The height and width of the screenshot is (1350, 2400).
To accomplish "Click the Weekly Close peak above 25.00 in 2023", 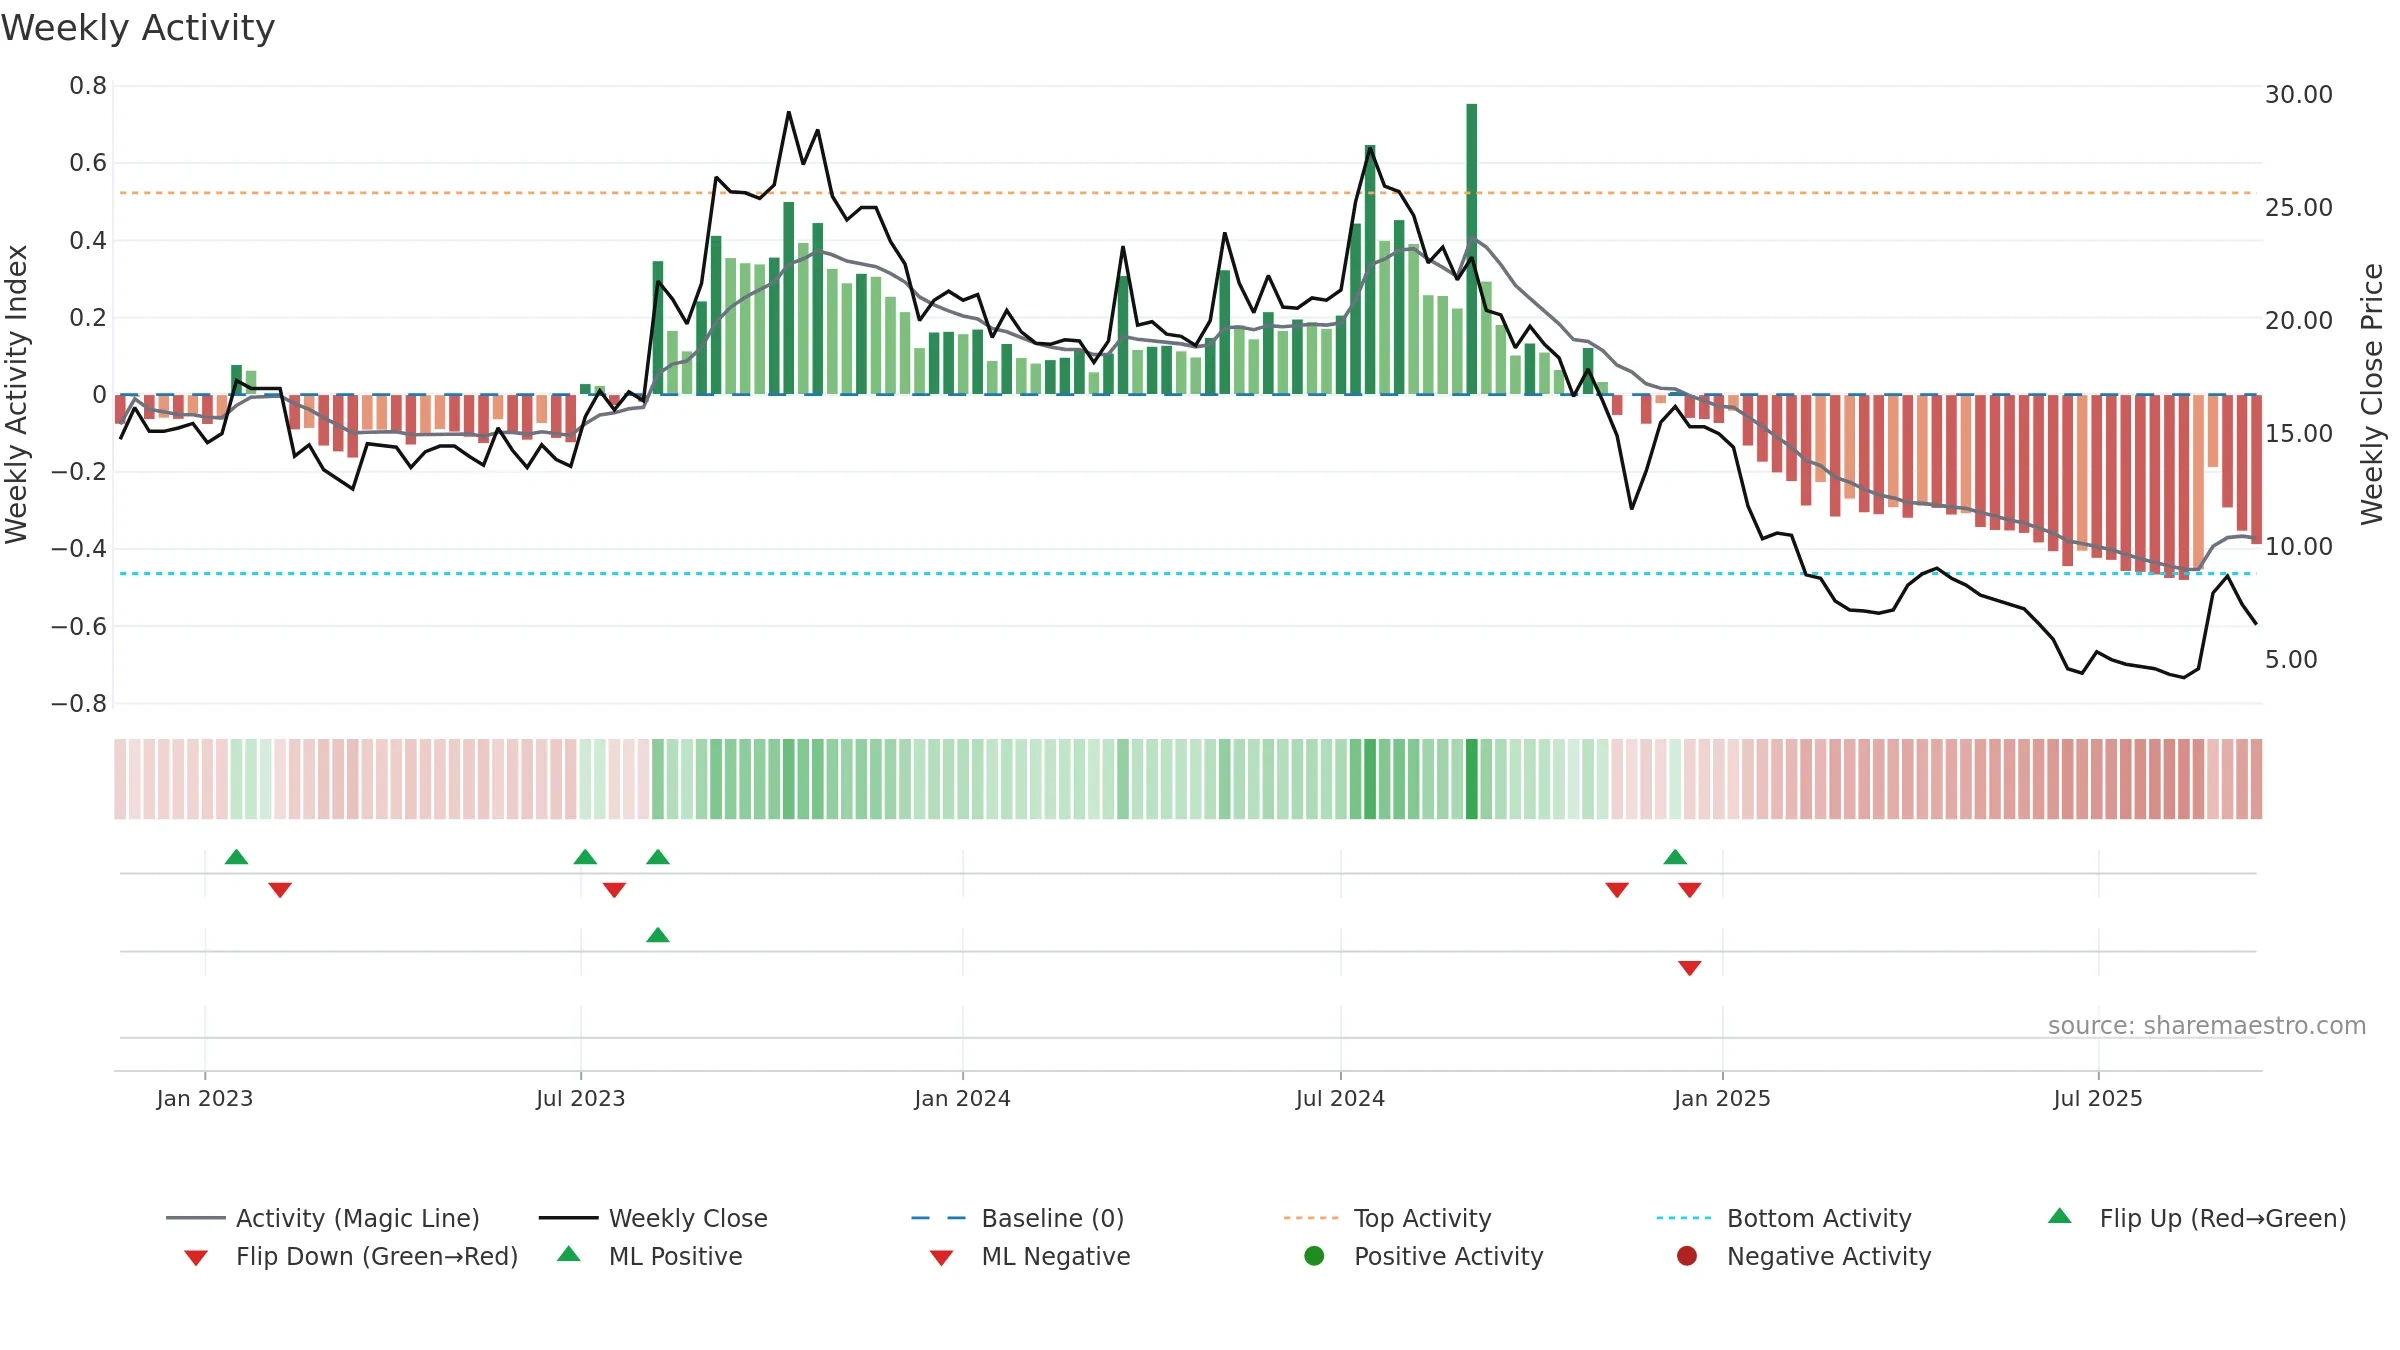I will tap(789, 113).
